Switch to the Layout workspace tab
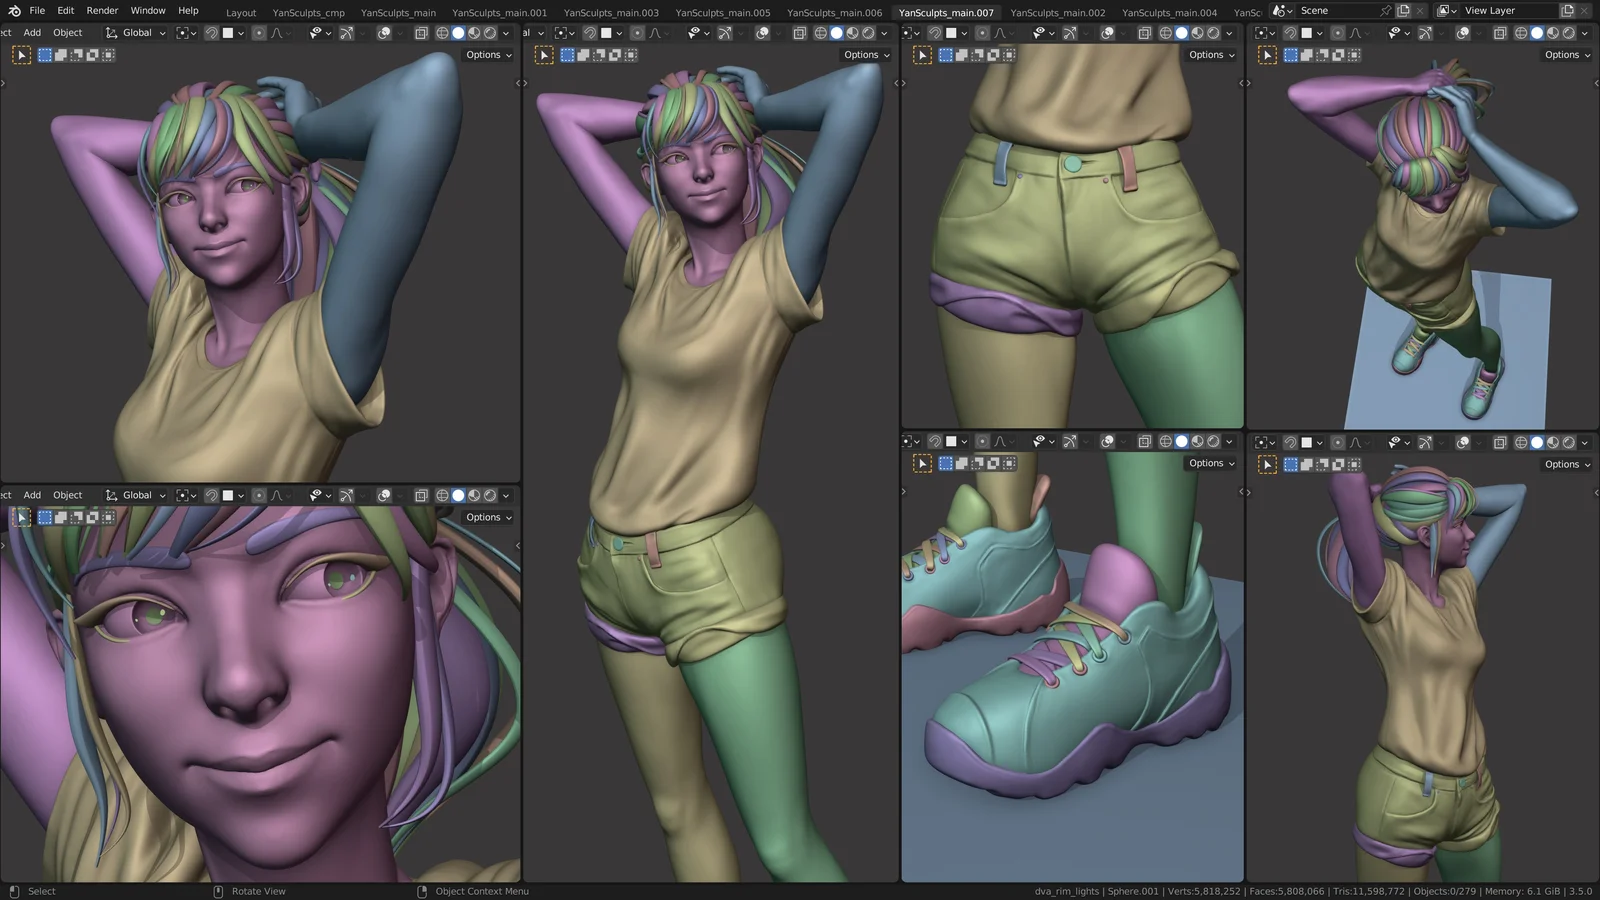The image size is (1600, 900). (241, 13)
